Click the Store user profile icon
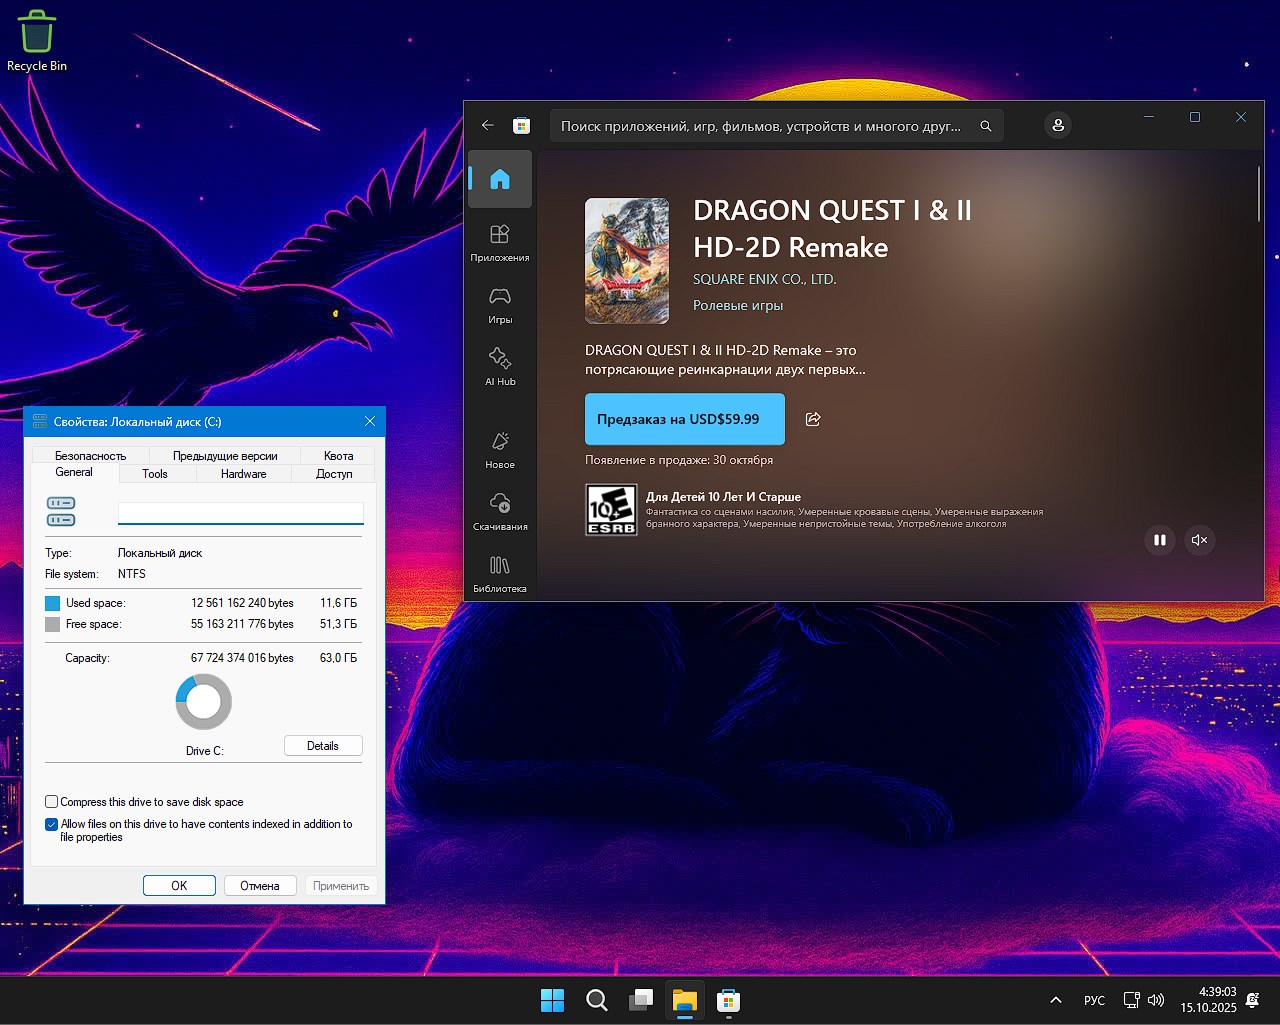The image size is (1280, 1025). click(1057, 125)
